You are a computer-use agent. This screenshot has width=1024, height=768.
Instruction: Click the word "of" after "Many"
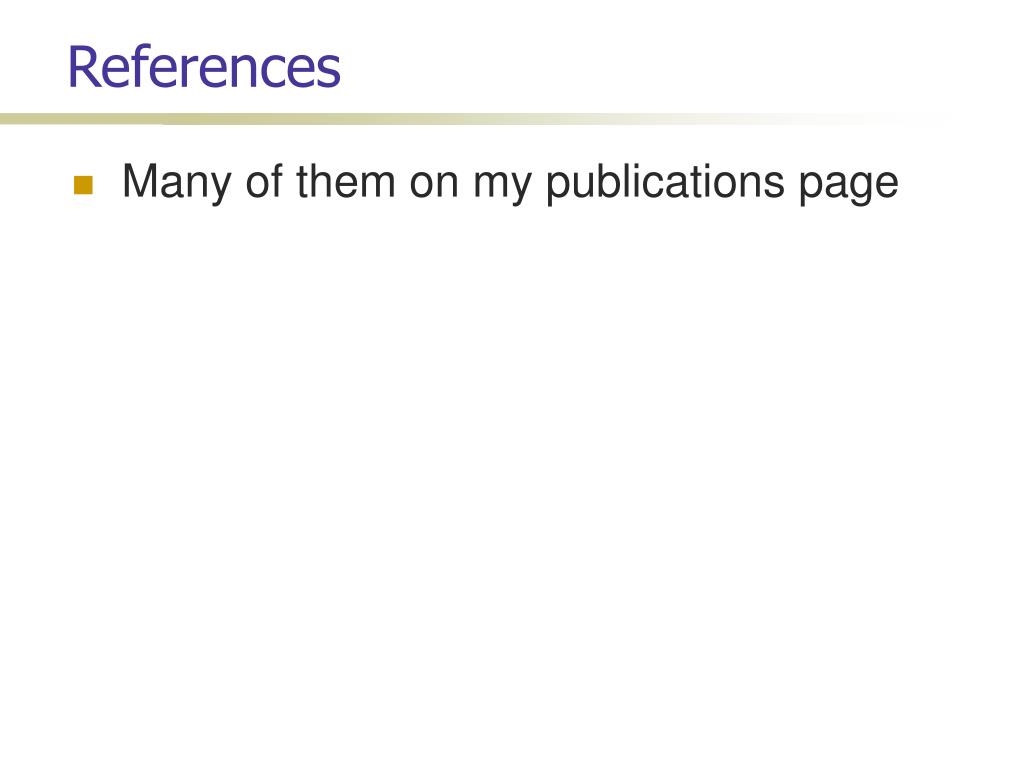[x=264, y=181]
